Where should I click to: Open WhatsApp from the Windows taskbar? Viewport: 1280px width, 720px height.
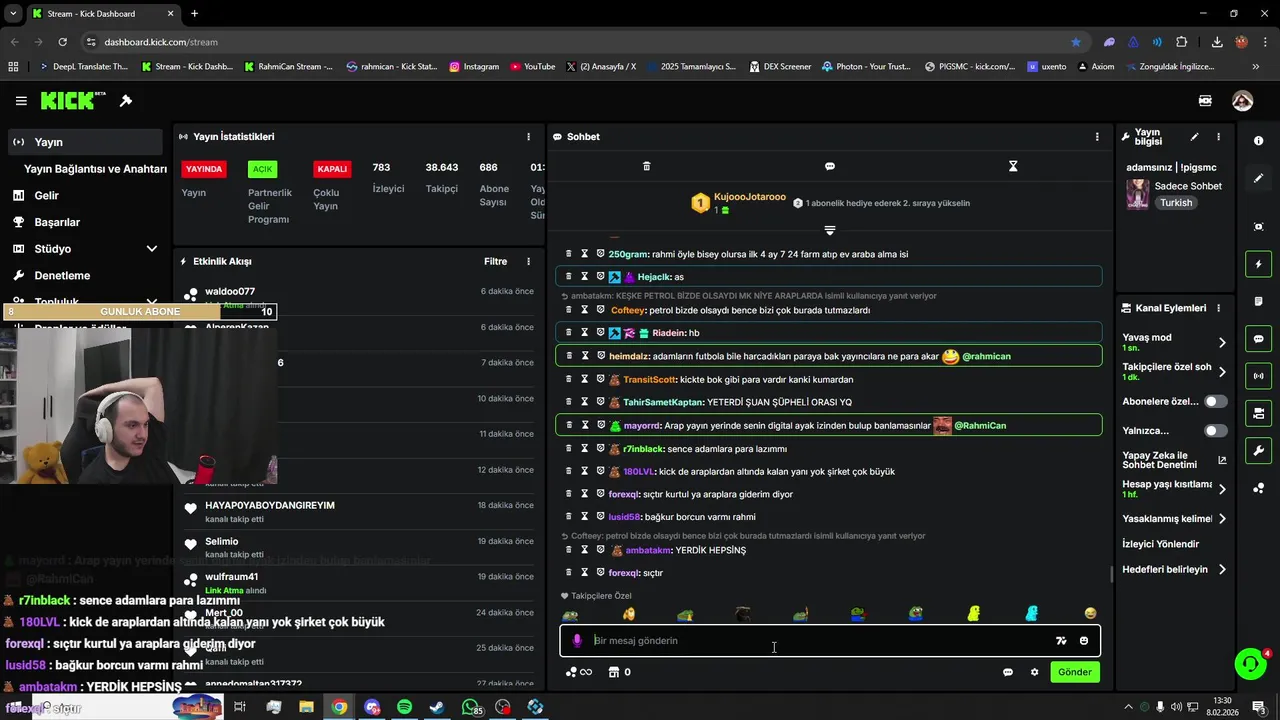click(470, 707)
